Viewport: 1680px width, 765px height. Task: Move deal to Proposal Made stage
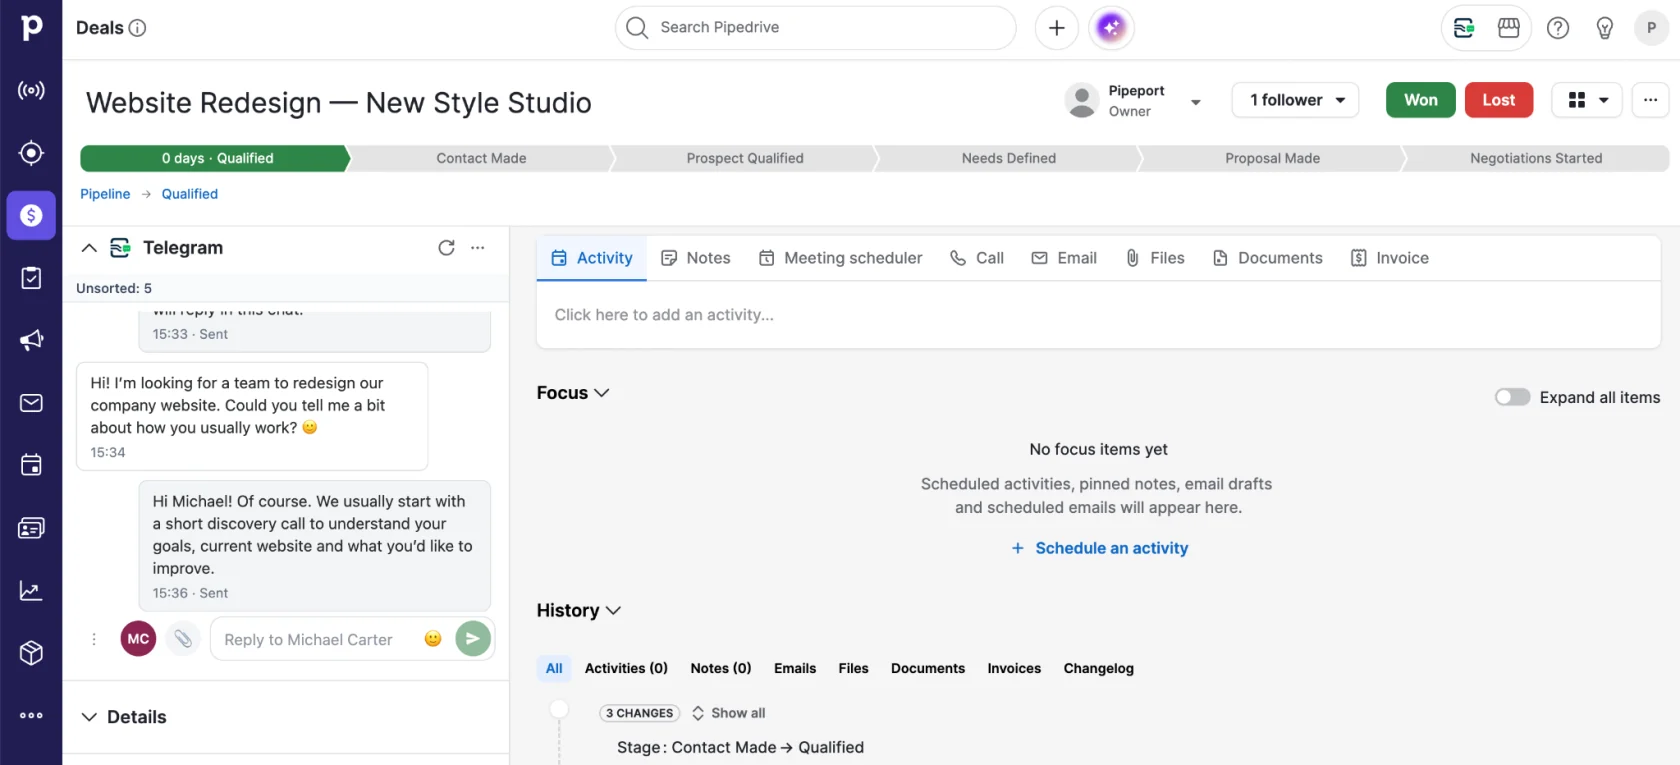click(1272, 158)
